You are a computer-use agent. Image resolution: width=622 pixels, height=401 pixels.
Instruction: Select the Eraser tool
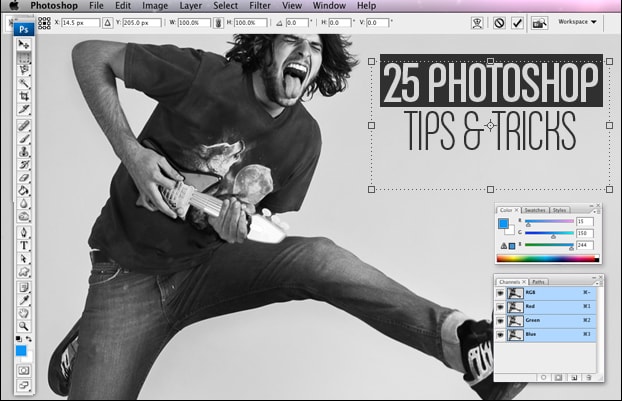[24, 178]
